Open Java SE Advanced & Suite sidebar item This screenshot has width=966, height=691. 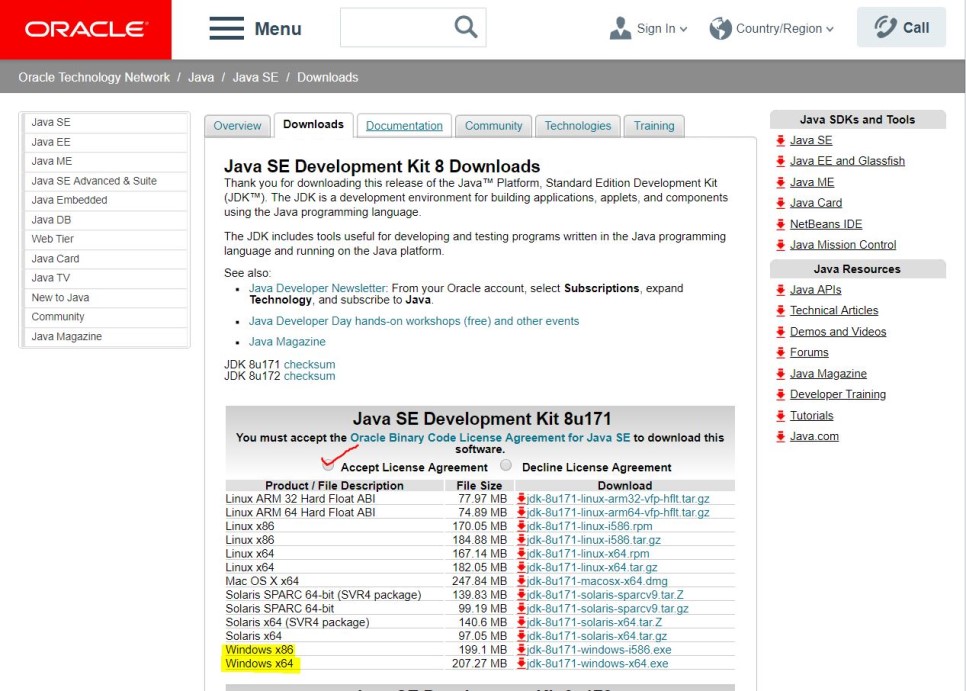point(105,181)
